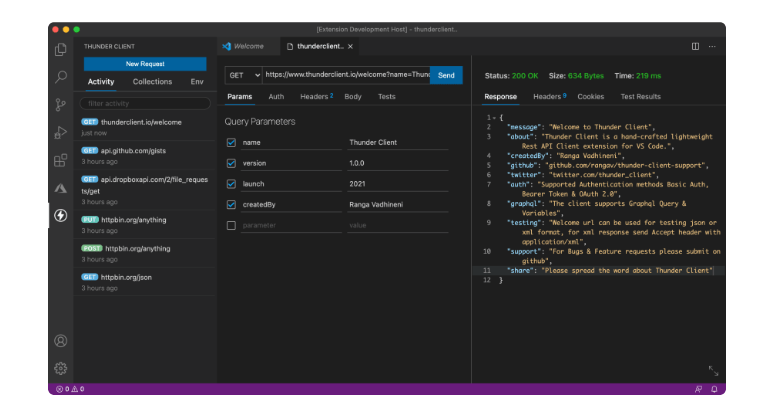The height and width of the screenshot is (417, 768).
Task: Open api.github.com/gists activity entry
Action: coord(145,156)
